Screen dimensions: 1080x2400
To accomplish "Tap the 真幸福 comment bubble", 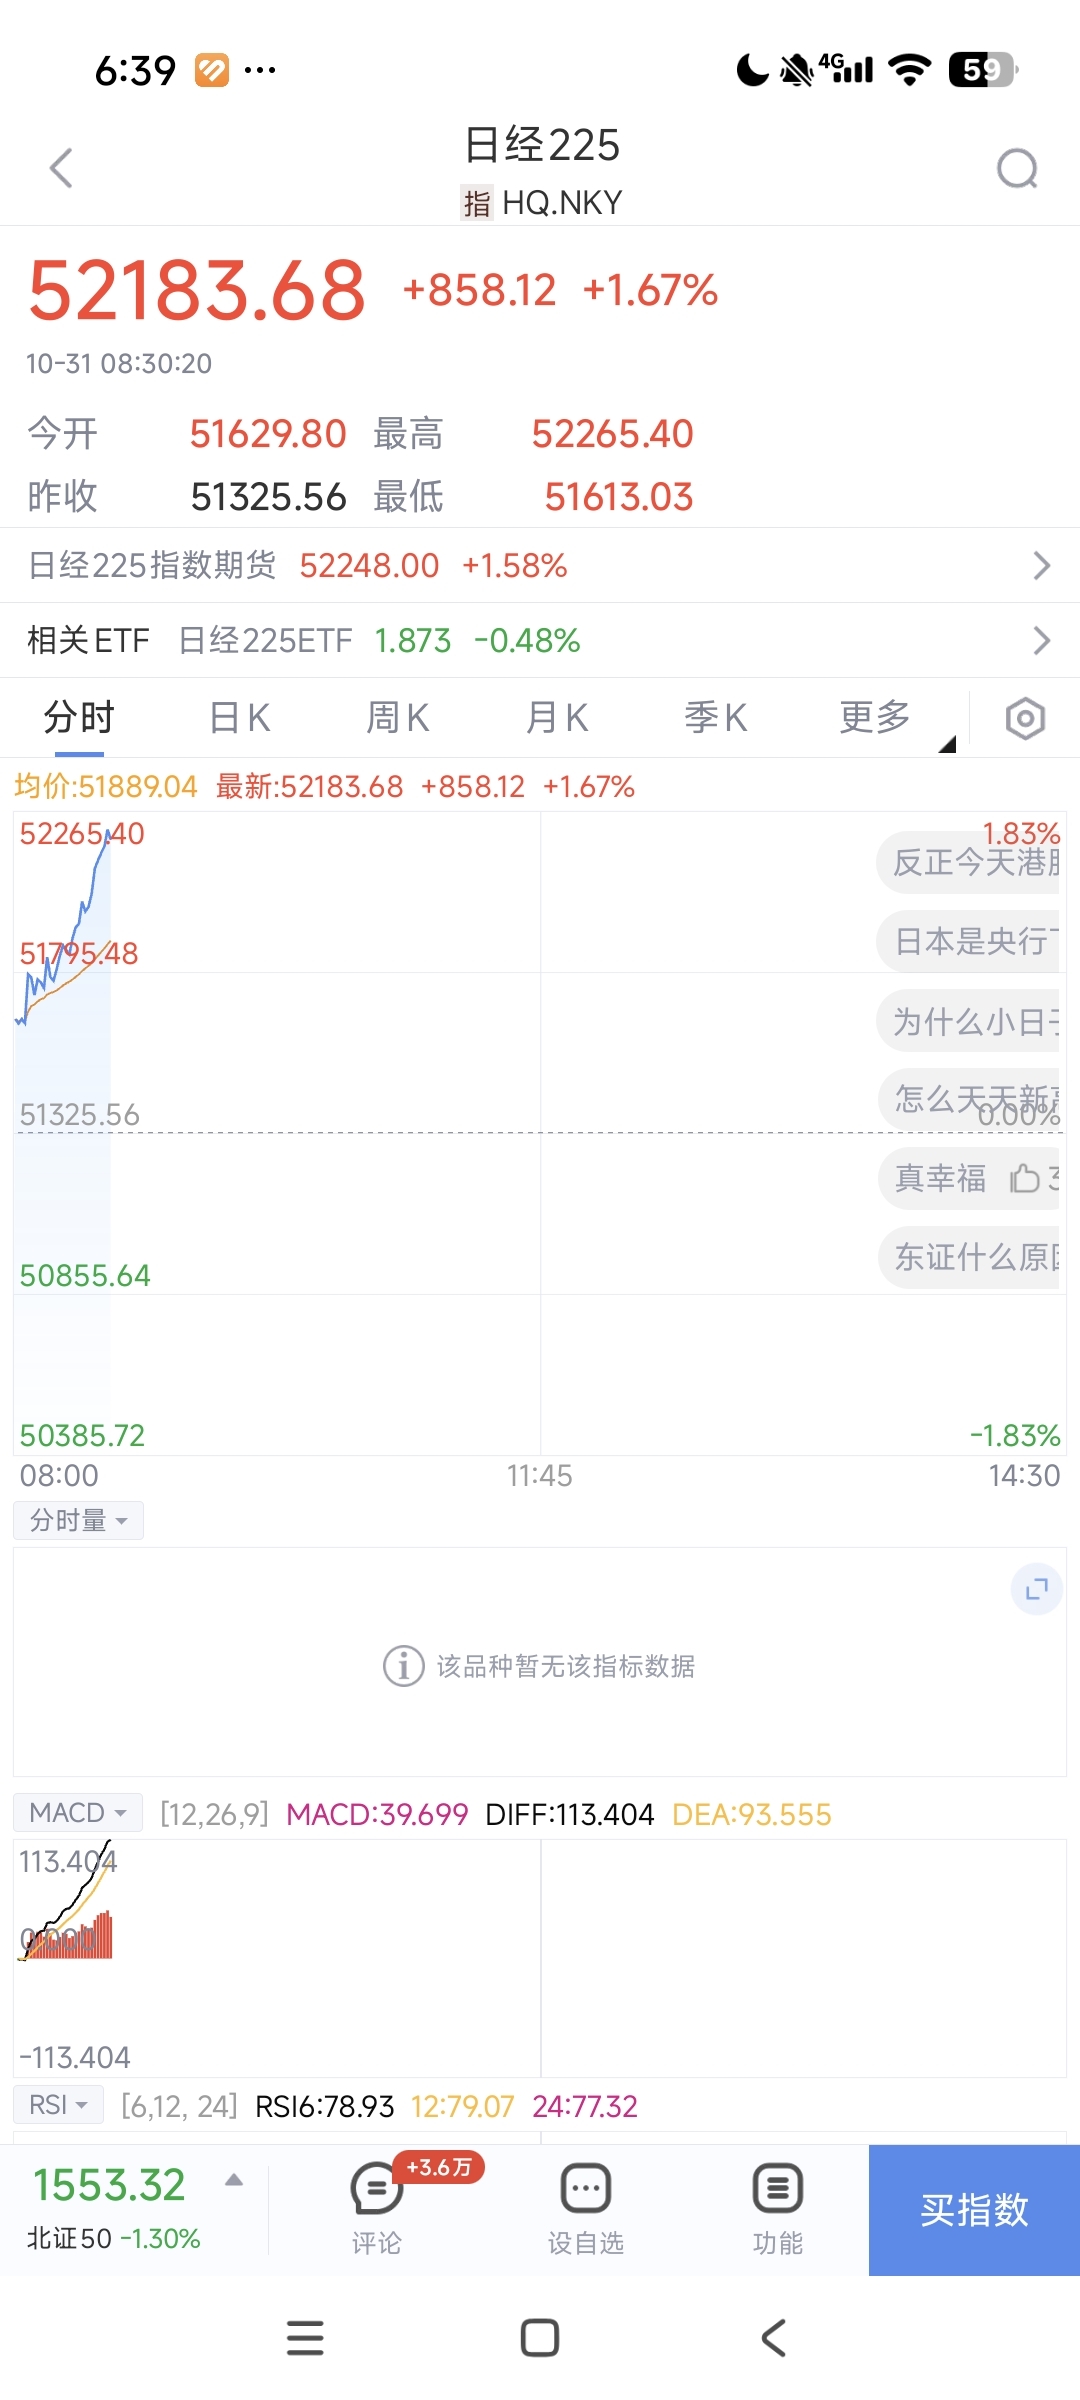I will (x=968, y=1178).
